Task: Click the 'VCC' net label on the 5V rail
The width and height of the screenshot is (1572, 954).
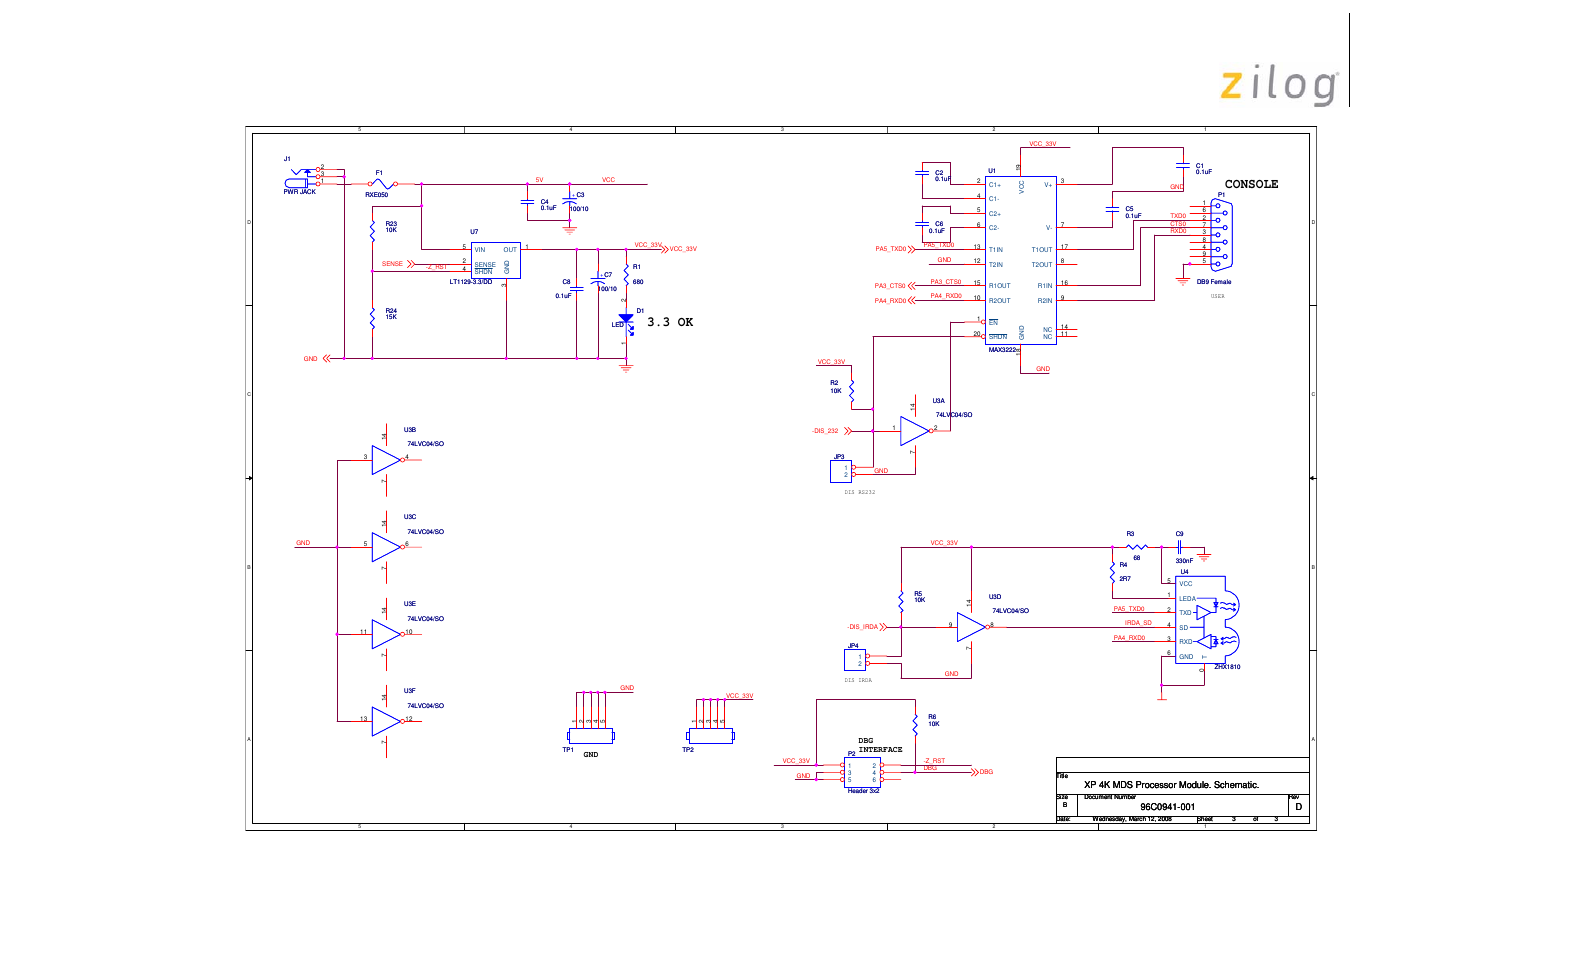Action: (x=608, y=180)
